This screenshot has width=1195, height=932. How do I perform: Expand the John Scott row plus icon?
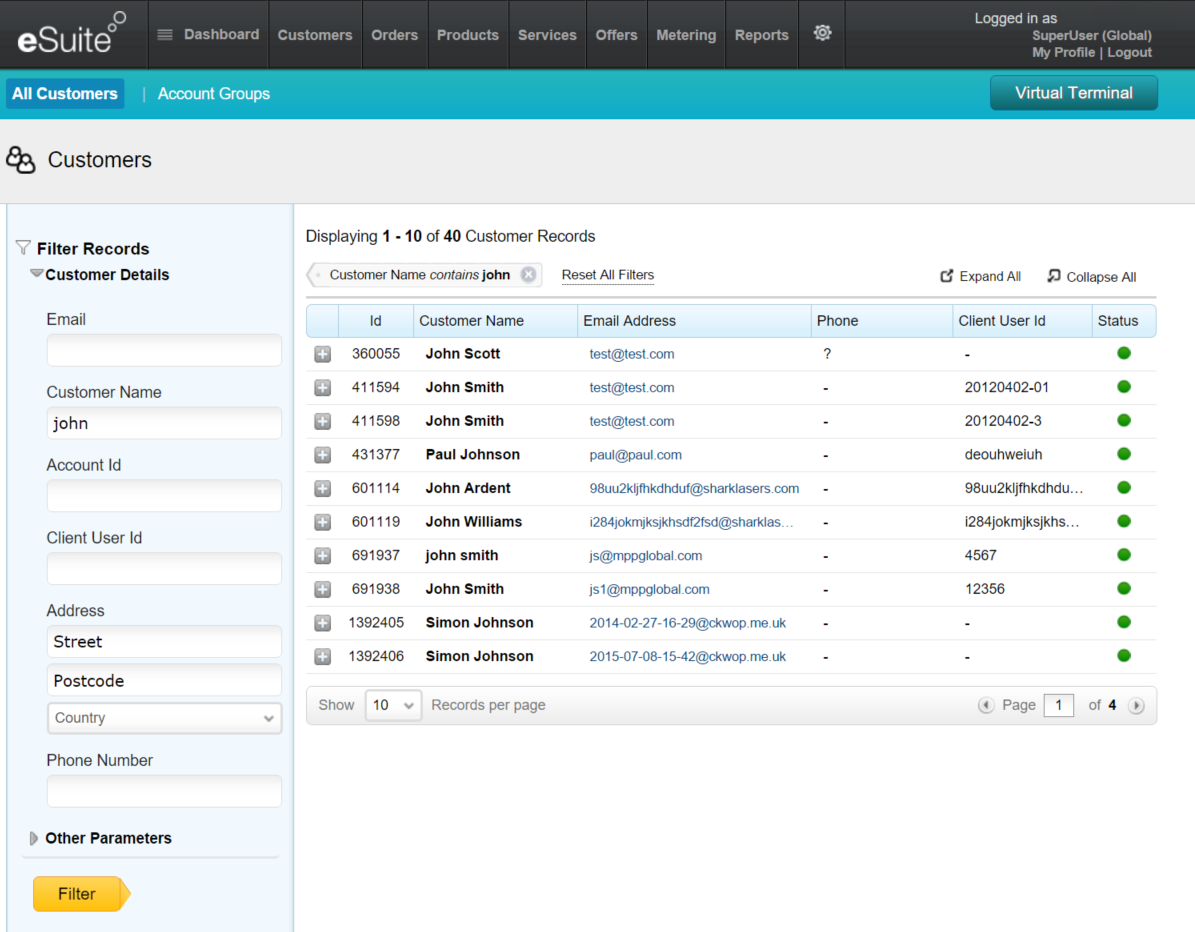click(x=322, y=354)
